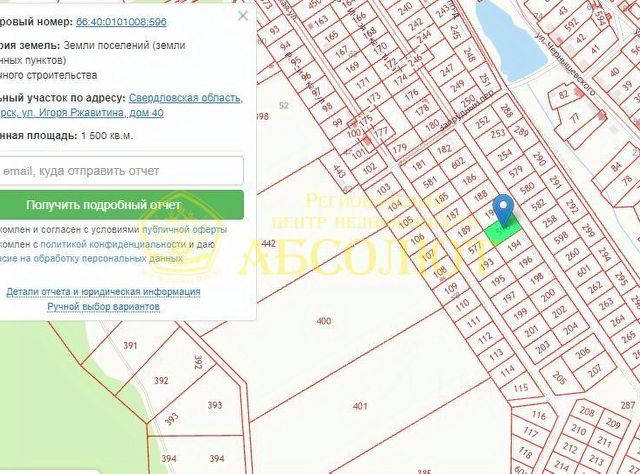Click the Получить подробный отчет button
Screen dimensions: 640x474
coord(121,205)
